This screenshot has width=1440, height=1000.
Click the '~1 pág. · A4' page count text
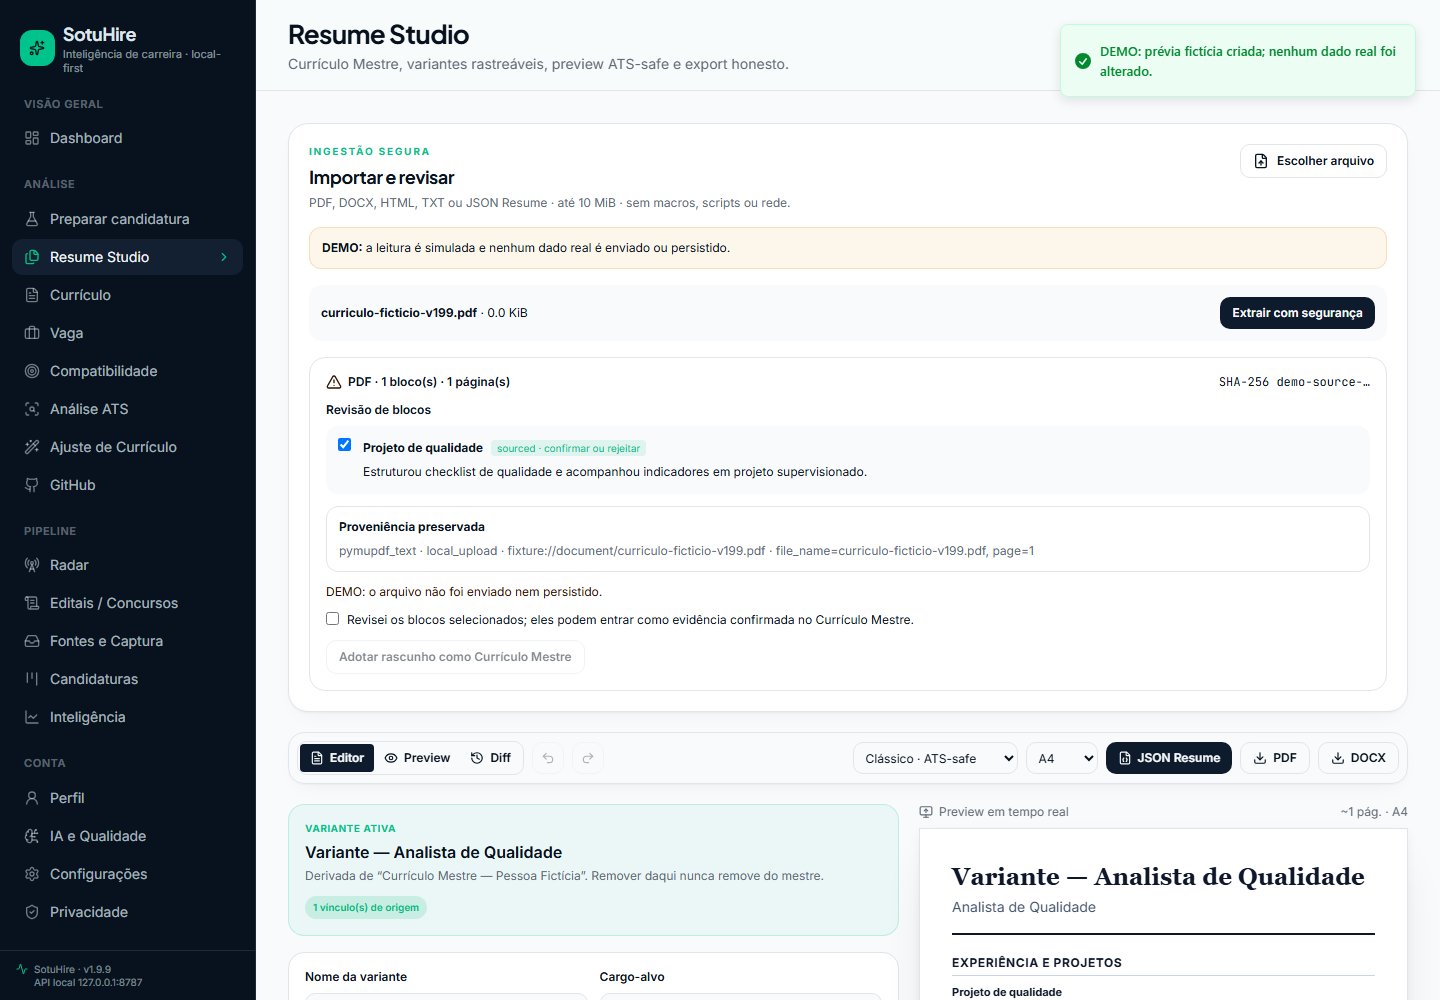pos(1374,812)
